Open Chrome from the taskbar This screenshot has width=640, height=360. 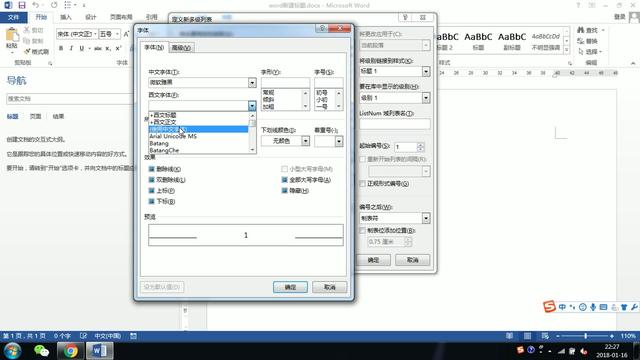click(70, 351)
